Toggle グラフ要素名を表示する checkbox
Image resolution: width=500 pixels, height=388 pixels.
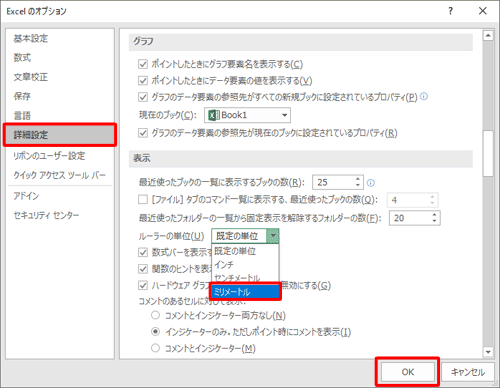tap(143, 64)
